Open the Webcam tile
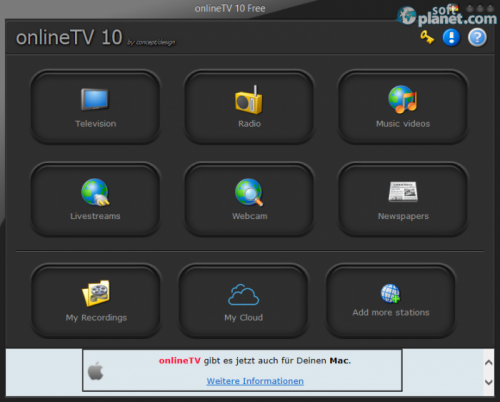This screenshot has width=500, height=402. pyautogui.click(x=249, y=199)
